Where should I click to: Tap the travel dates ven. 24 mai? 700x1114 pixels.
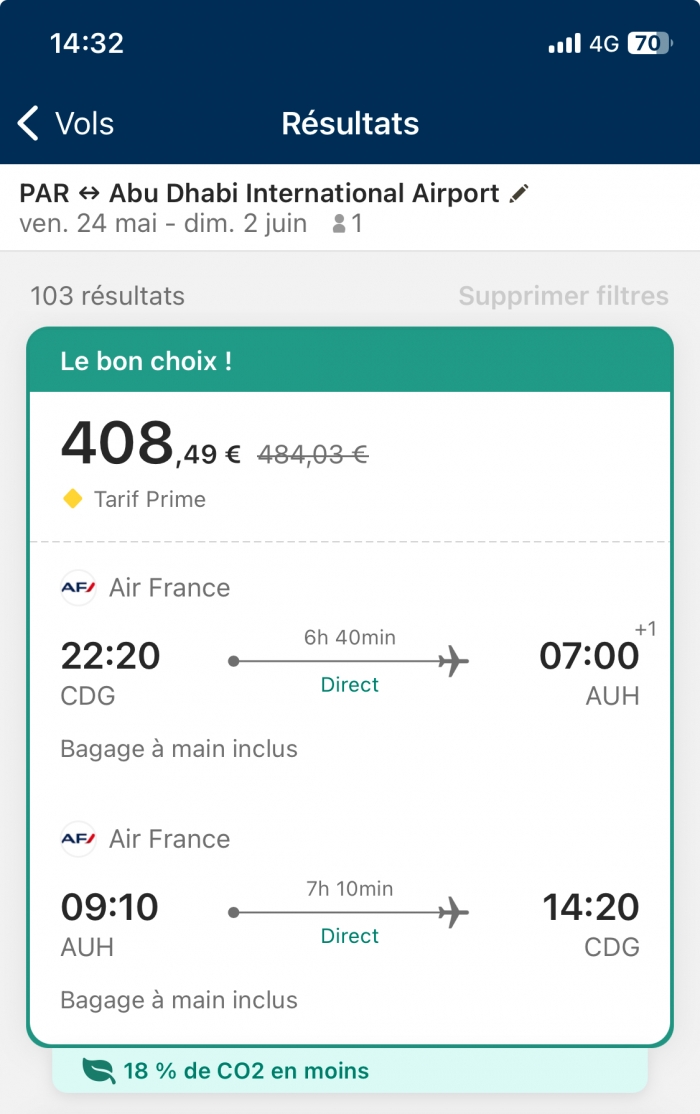click(x=88, y=224)
